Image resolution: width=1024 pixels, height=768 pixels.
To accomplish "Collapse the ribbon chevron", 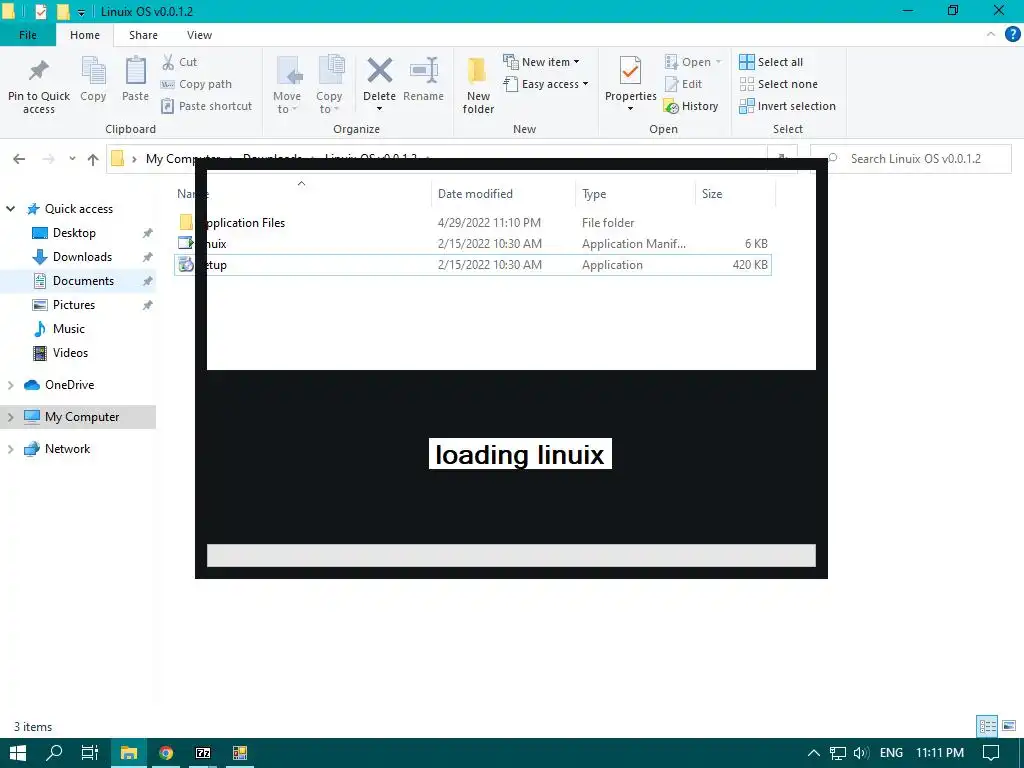I will coord(991,35).
